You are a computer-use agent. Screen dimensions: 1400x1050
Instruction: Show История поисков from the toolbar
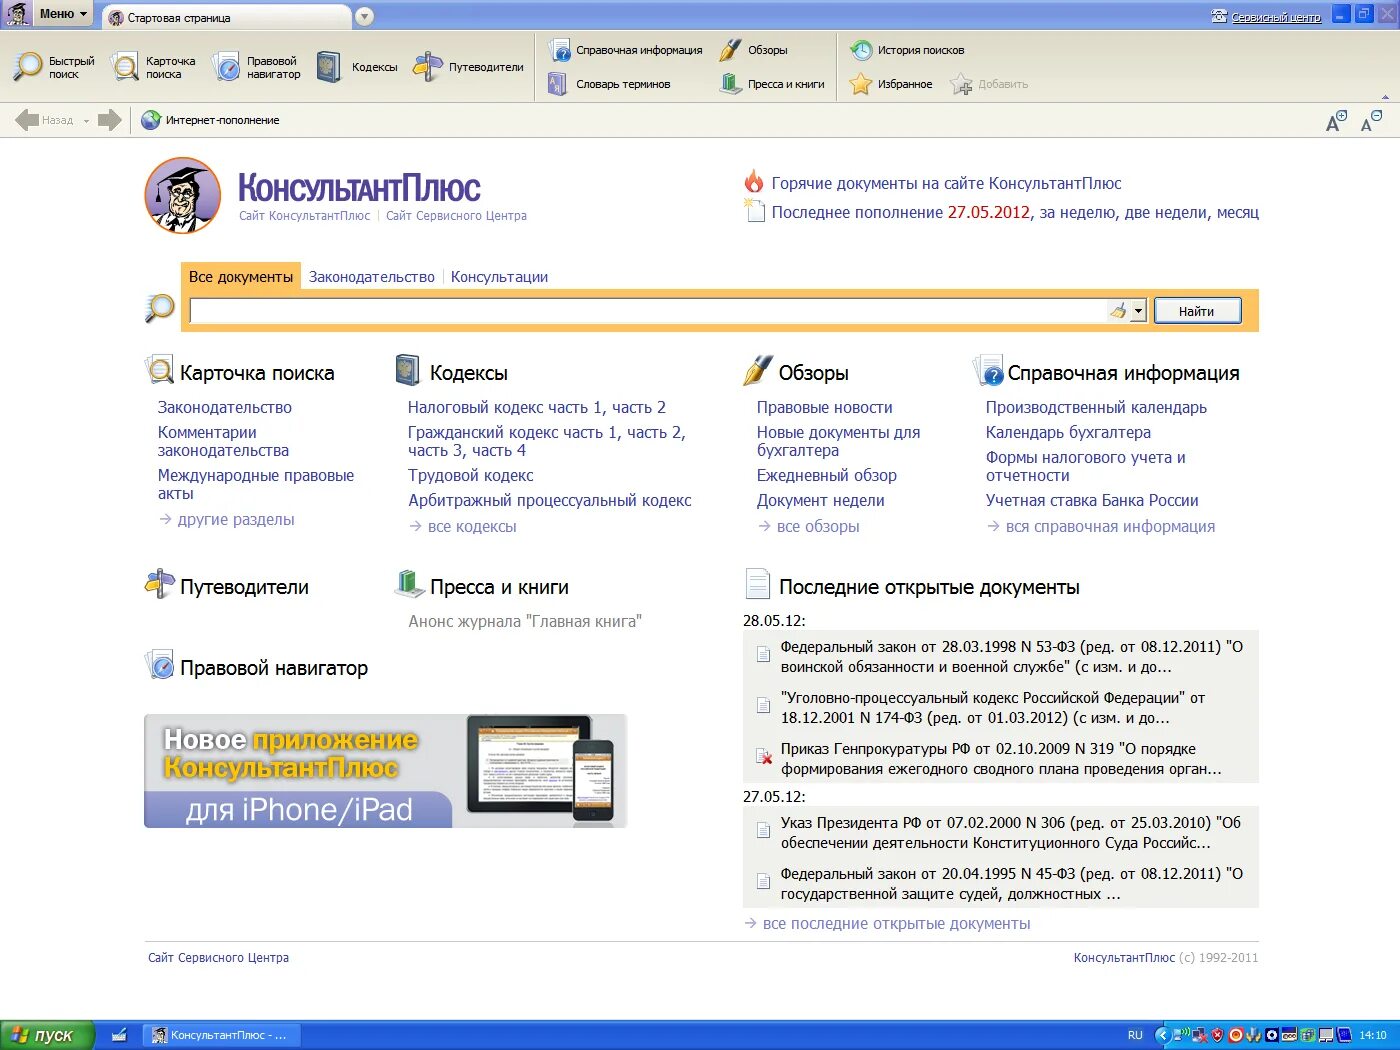(x=907, y=50)
